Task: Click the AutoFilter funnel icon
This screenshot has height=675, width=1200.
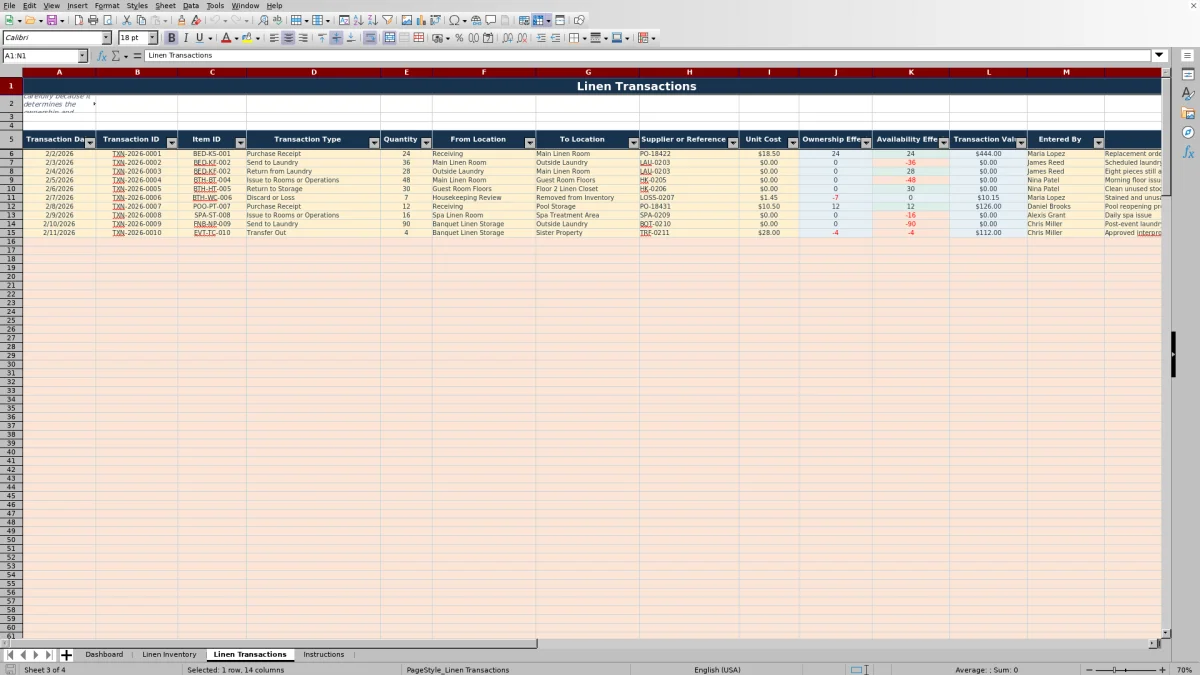Action: click(387, 20)
